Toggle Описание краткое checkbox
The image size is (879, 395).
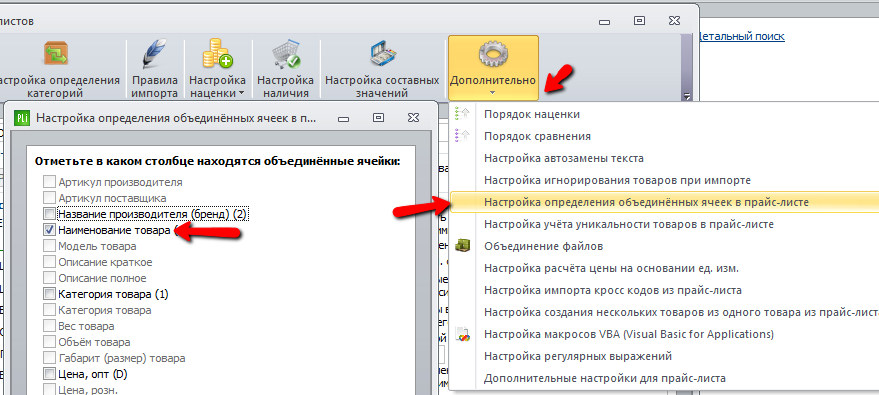click(50, 262)
